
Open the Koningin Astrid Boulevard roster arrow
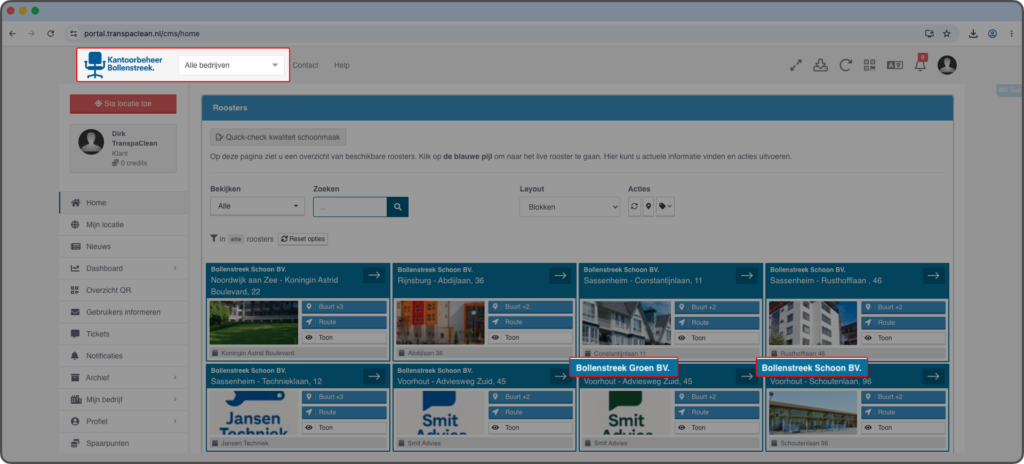374,275
